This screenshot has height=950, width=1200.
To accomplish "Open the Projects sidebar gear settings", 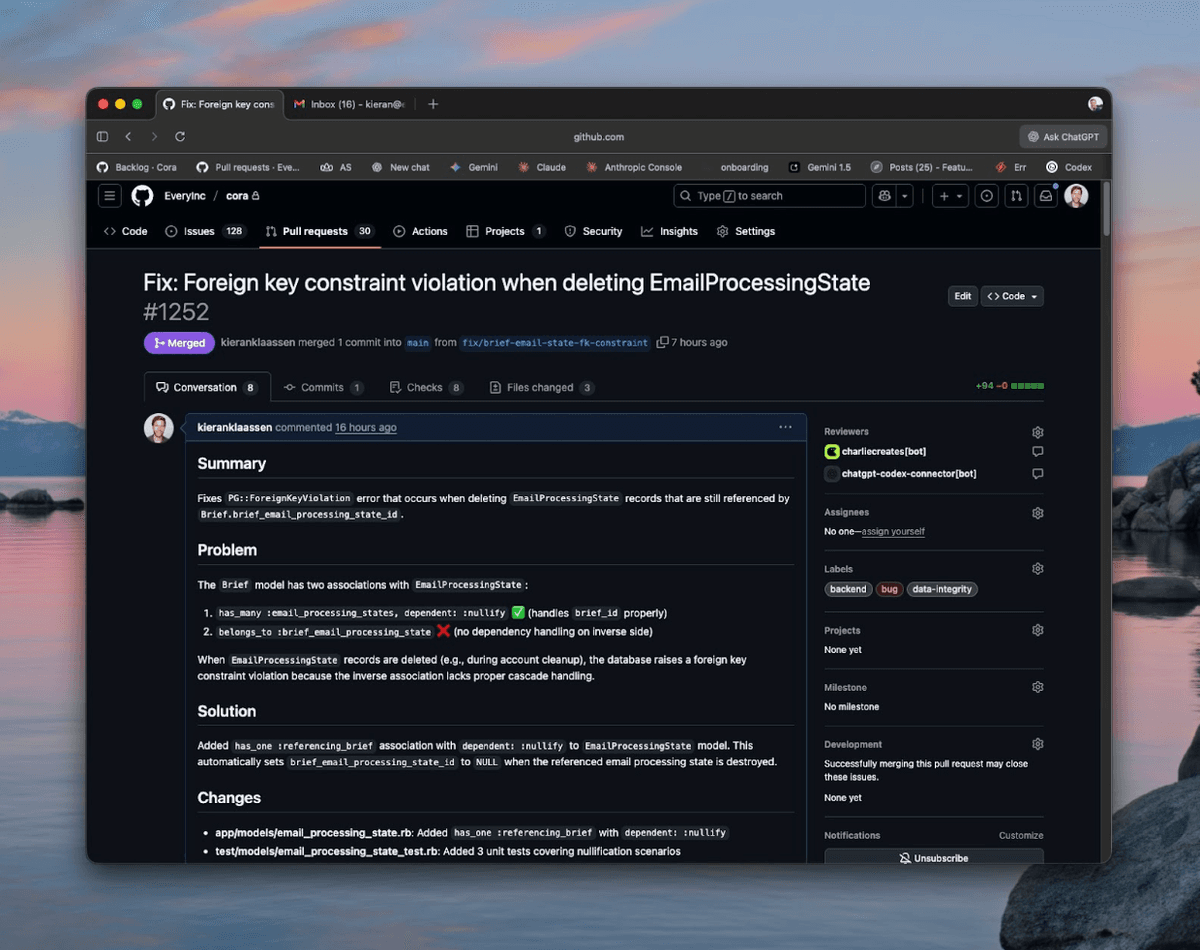I will pyautogui.click(x=1038, y=631).
